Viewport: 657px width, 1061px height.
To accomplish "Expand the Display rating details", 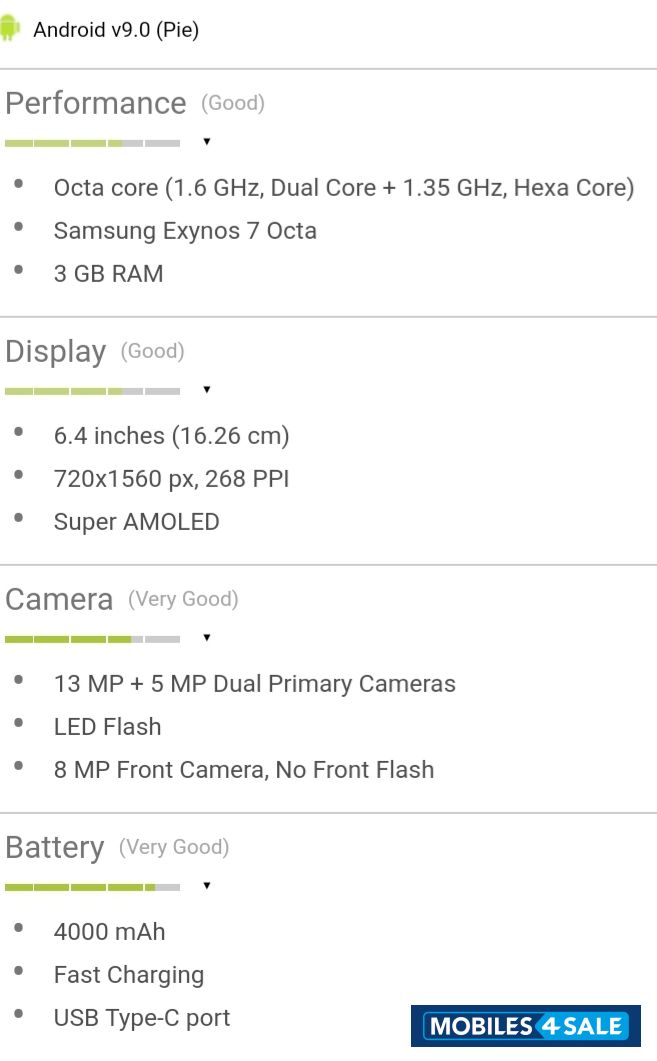I will pyautogui.click(x=207, y=390).
